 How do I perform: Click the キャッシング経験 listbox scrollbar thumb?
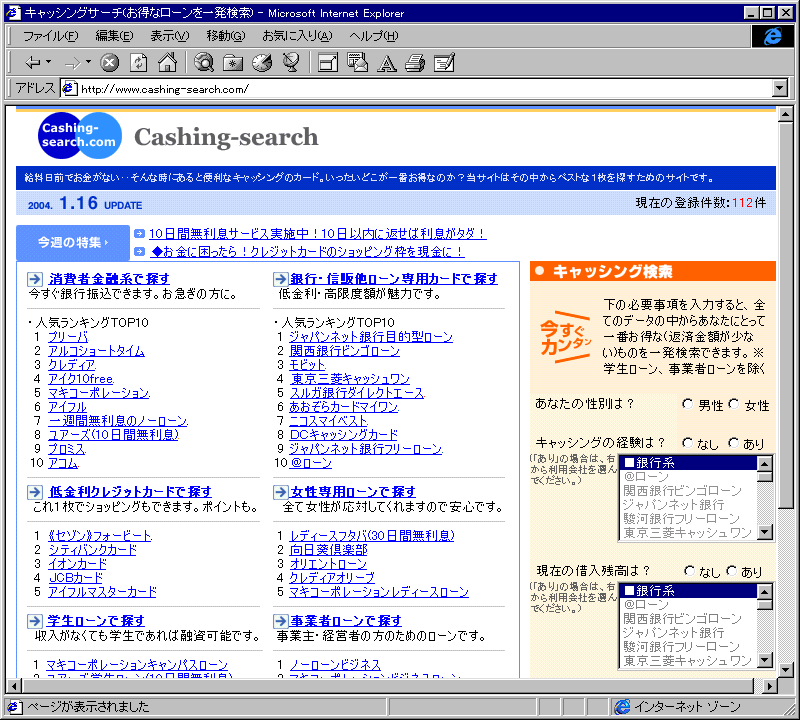point(764,478)
